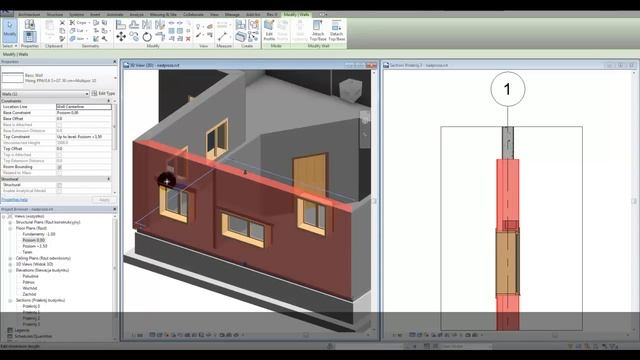This screenshot has width=640, height=360.
Task: Click Edit Profile in the Mode panel
Action: pyautogui.click(x=269, y=30)
